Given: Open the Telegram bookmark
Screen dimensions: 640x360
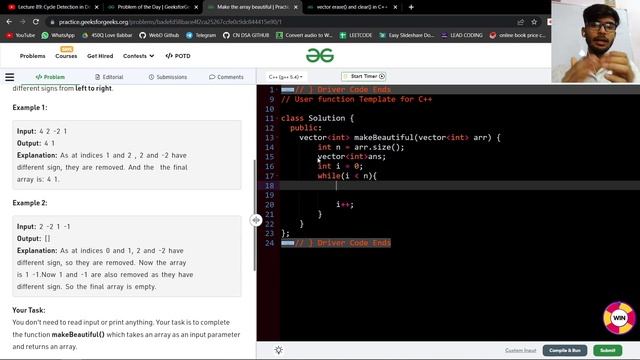Looking at the screenshot, I should tap(201, 36).
